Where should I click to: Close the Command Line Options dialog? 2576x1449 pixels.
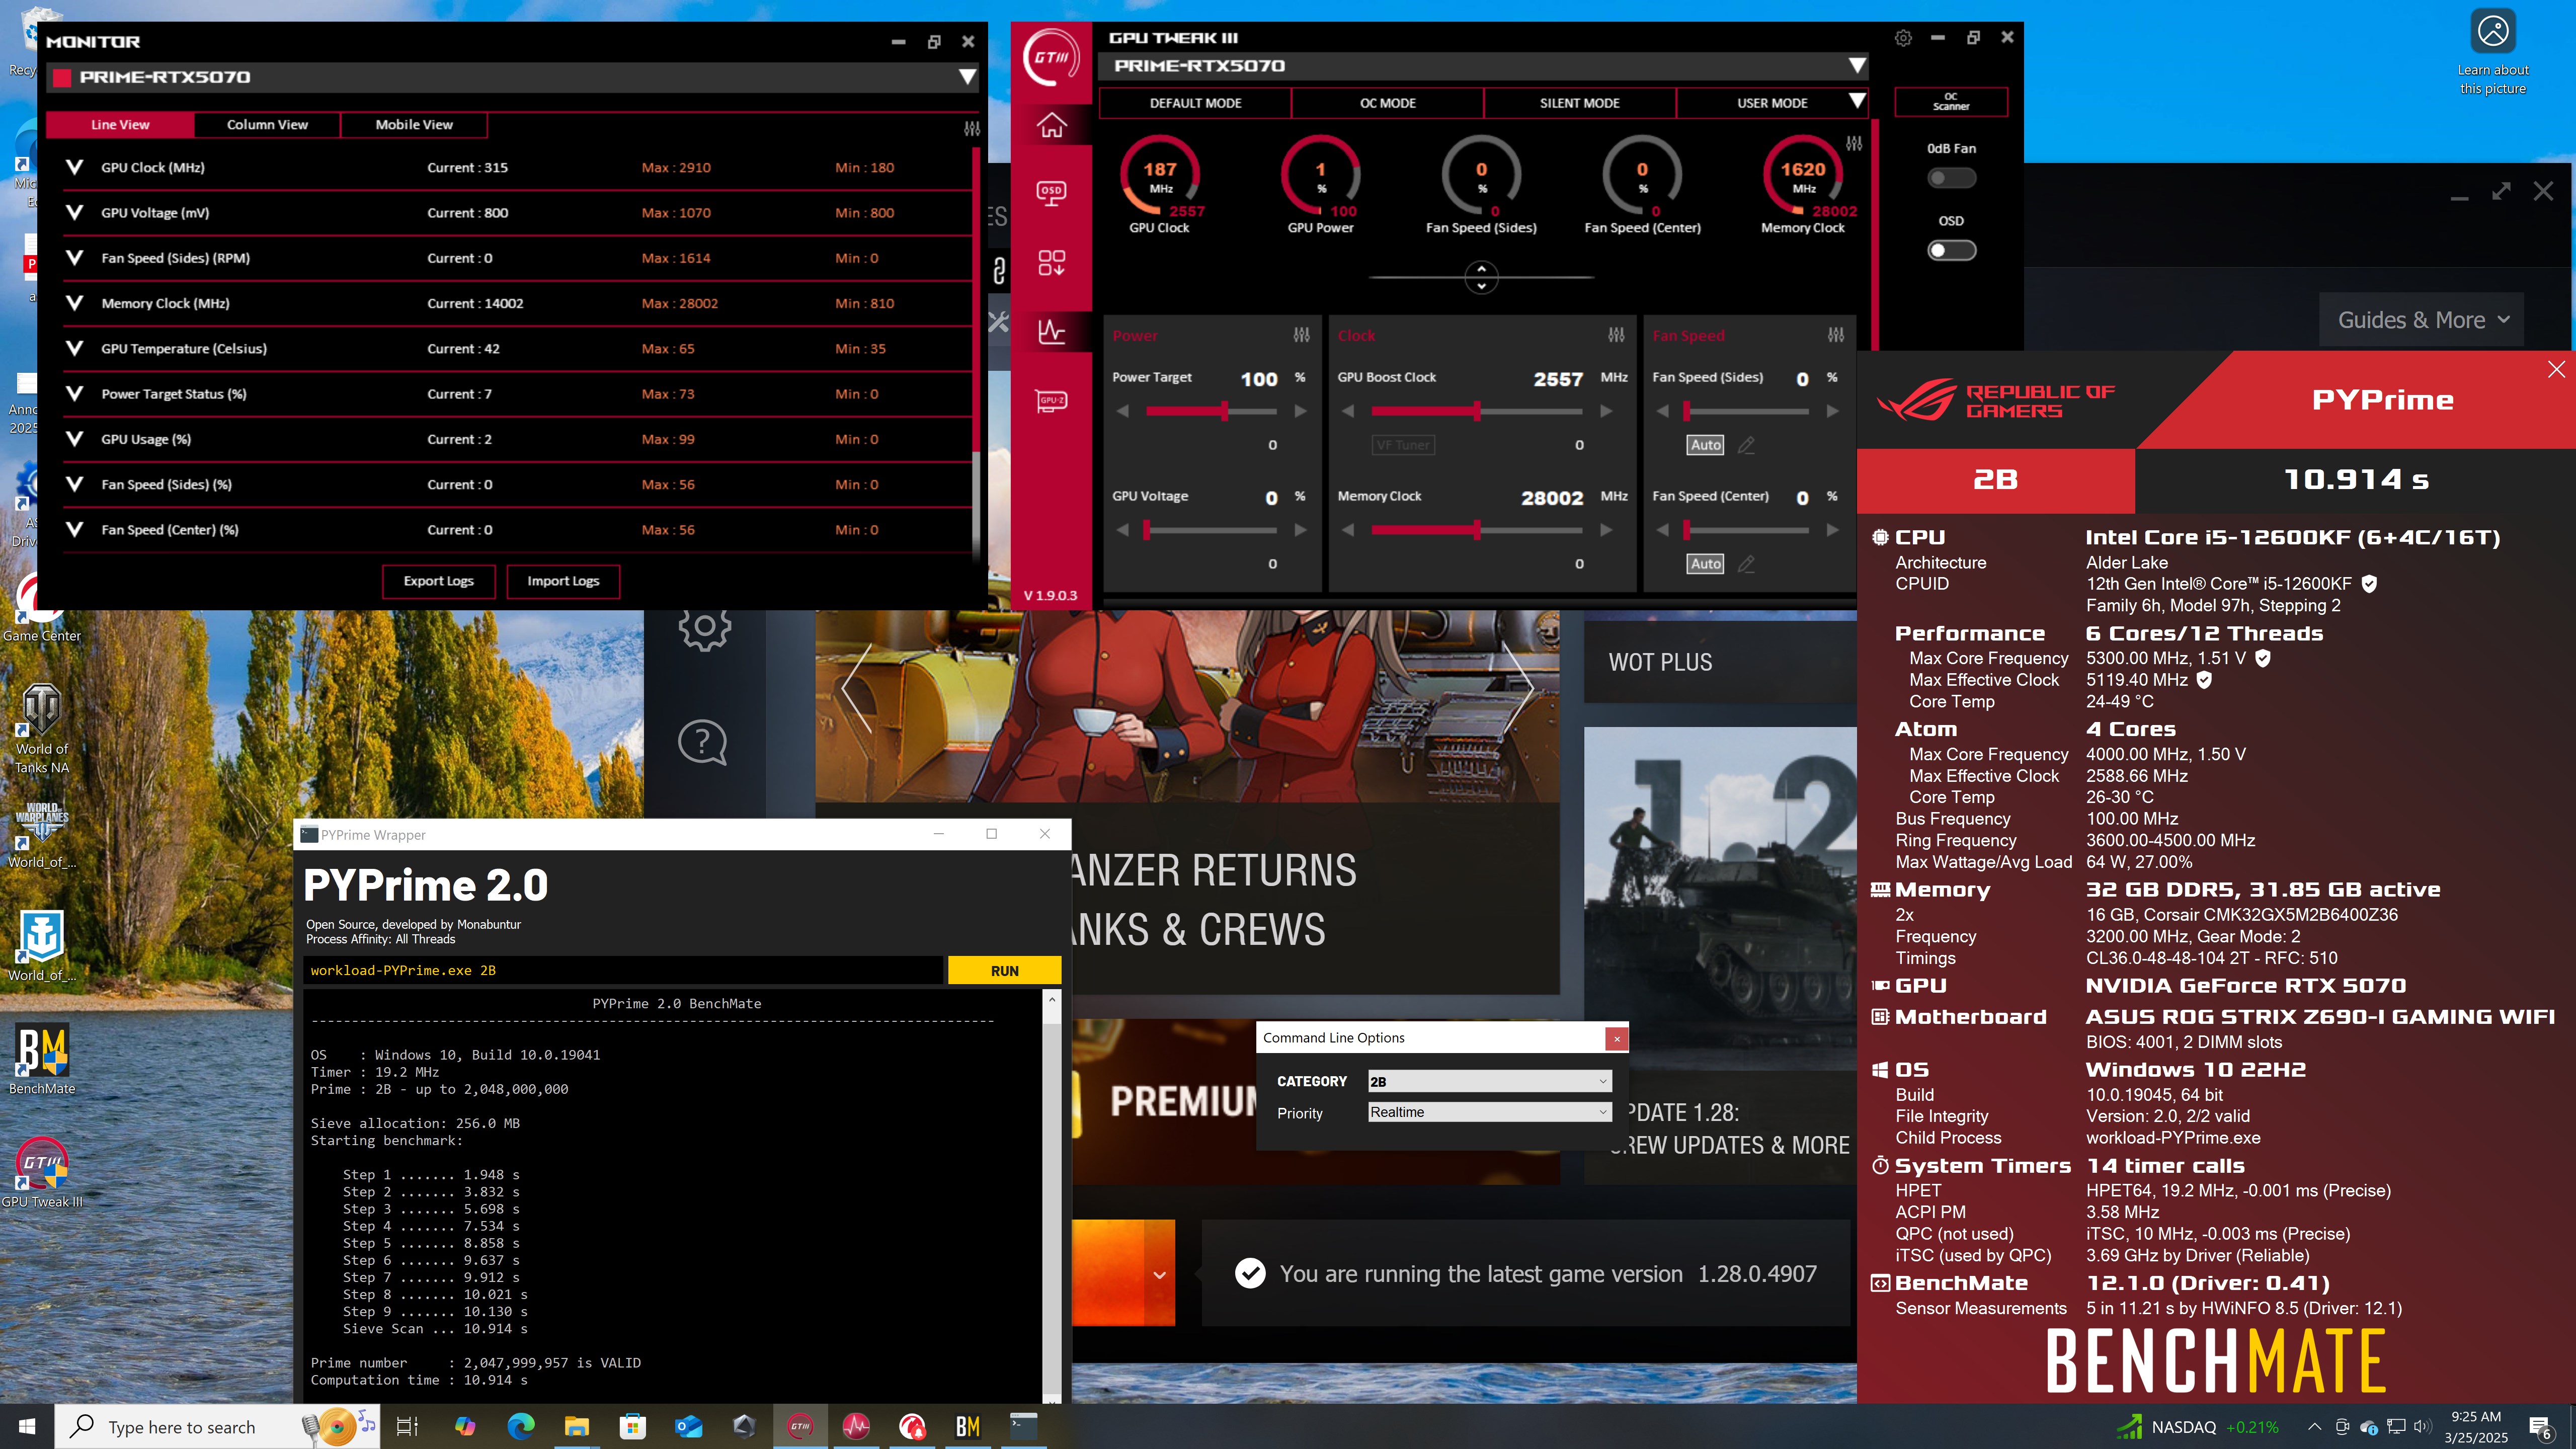[1616, 1040]
